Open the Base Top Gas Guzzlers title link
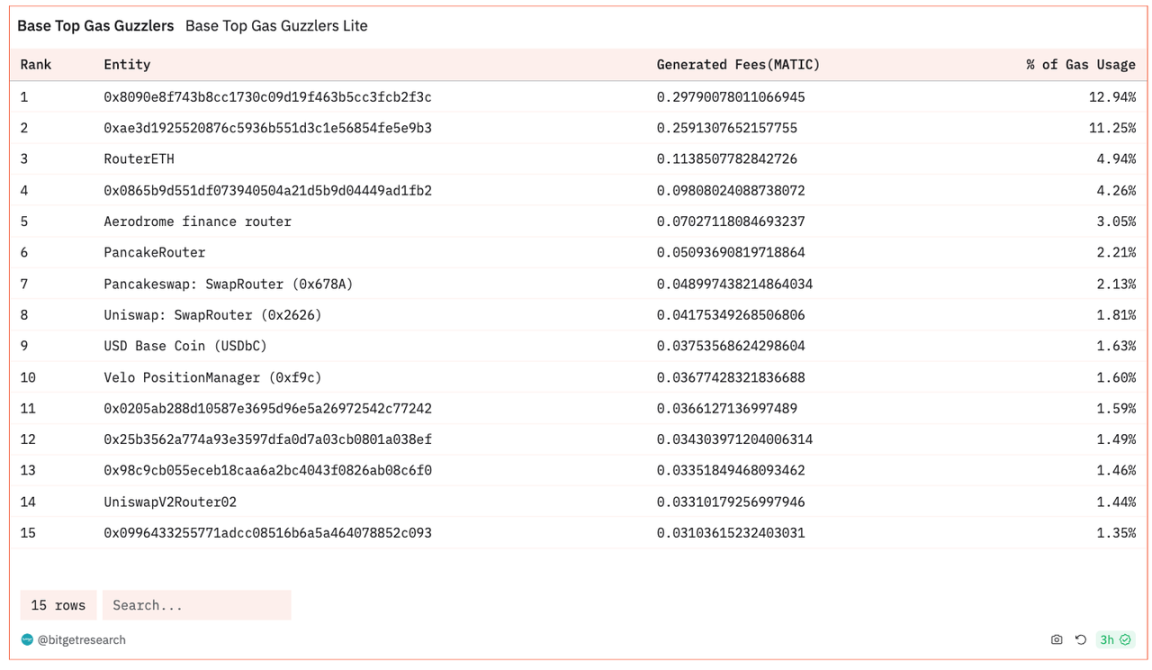This screenshot has width=1152, height=670. [x=95, y=26]
